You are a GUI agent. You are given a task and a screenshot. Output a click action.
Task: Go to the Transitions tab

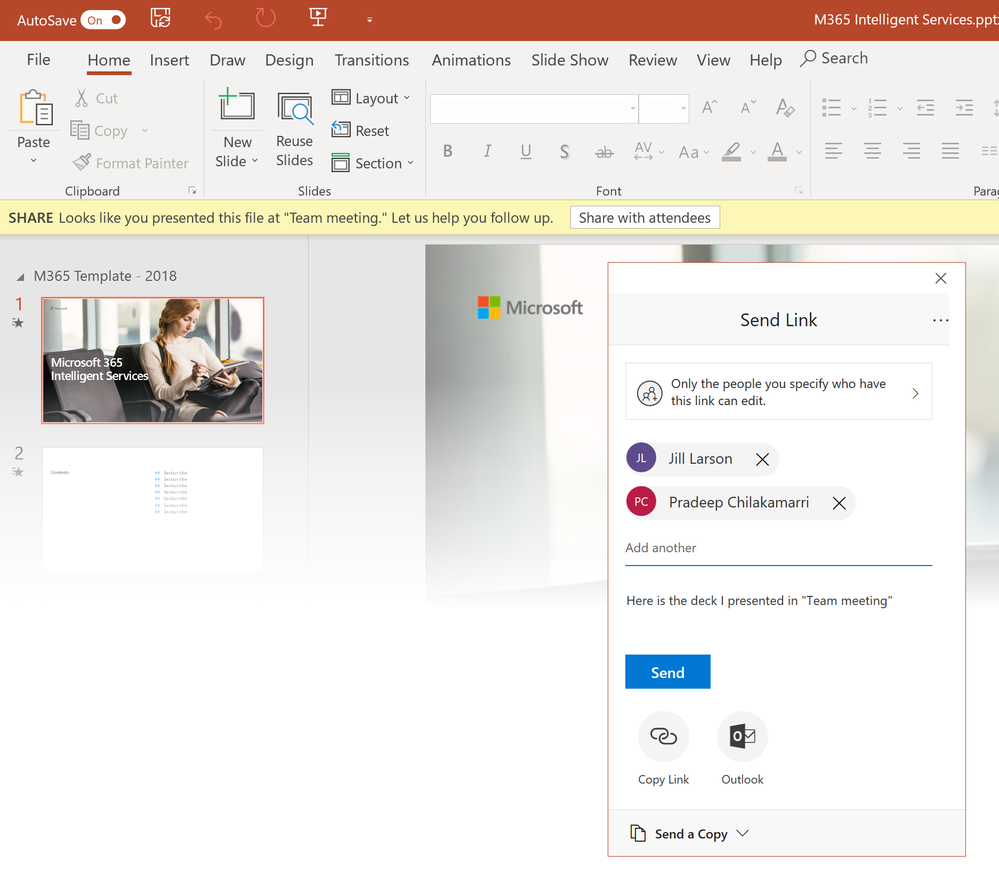tap(372, 60)
